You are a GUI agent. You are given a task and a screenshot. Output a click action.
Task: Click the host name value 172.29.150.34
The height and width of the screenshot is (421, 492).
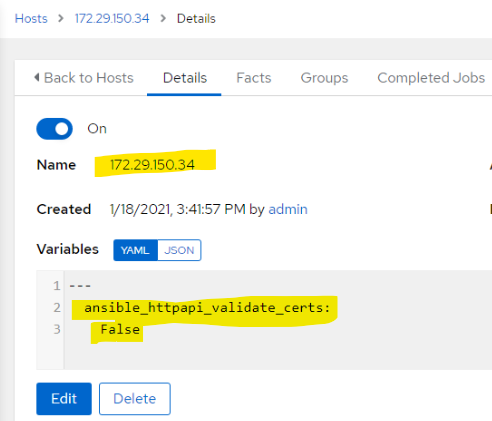[x=152, y=165]
